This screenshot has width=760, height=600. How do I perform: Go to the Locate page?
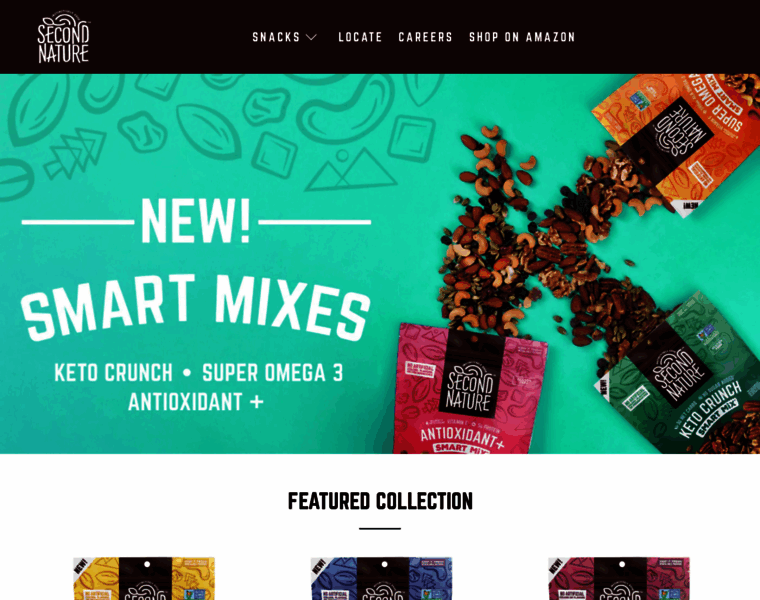[360, 37]
